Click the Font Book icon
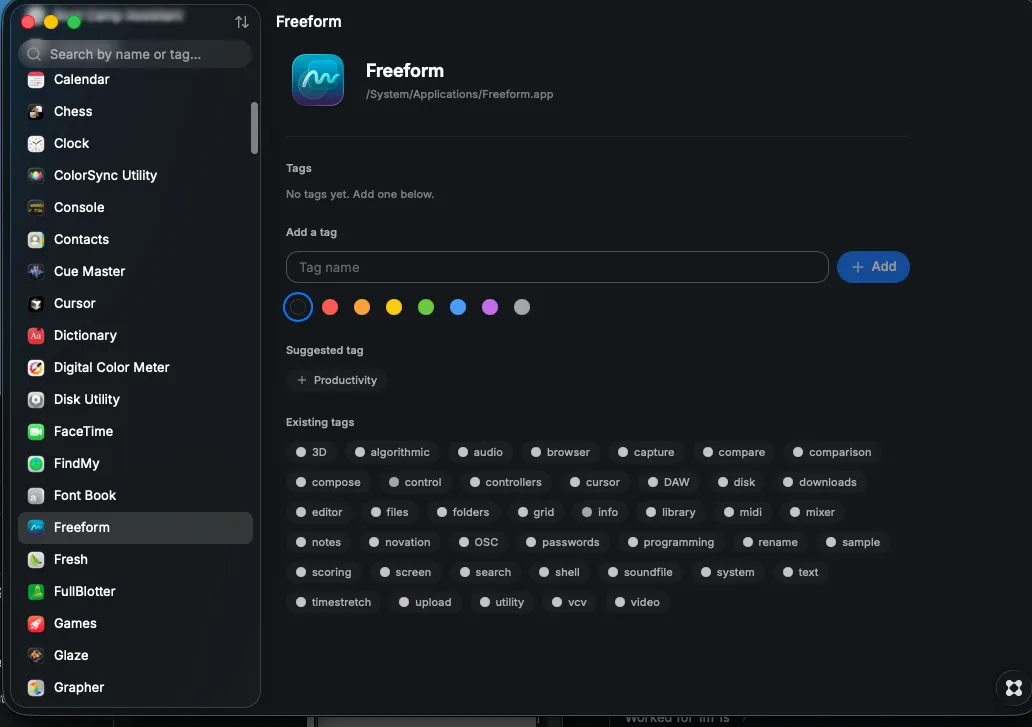 [36, 496]
